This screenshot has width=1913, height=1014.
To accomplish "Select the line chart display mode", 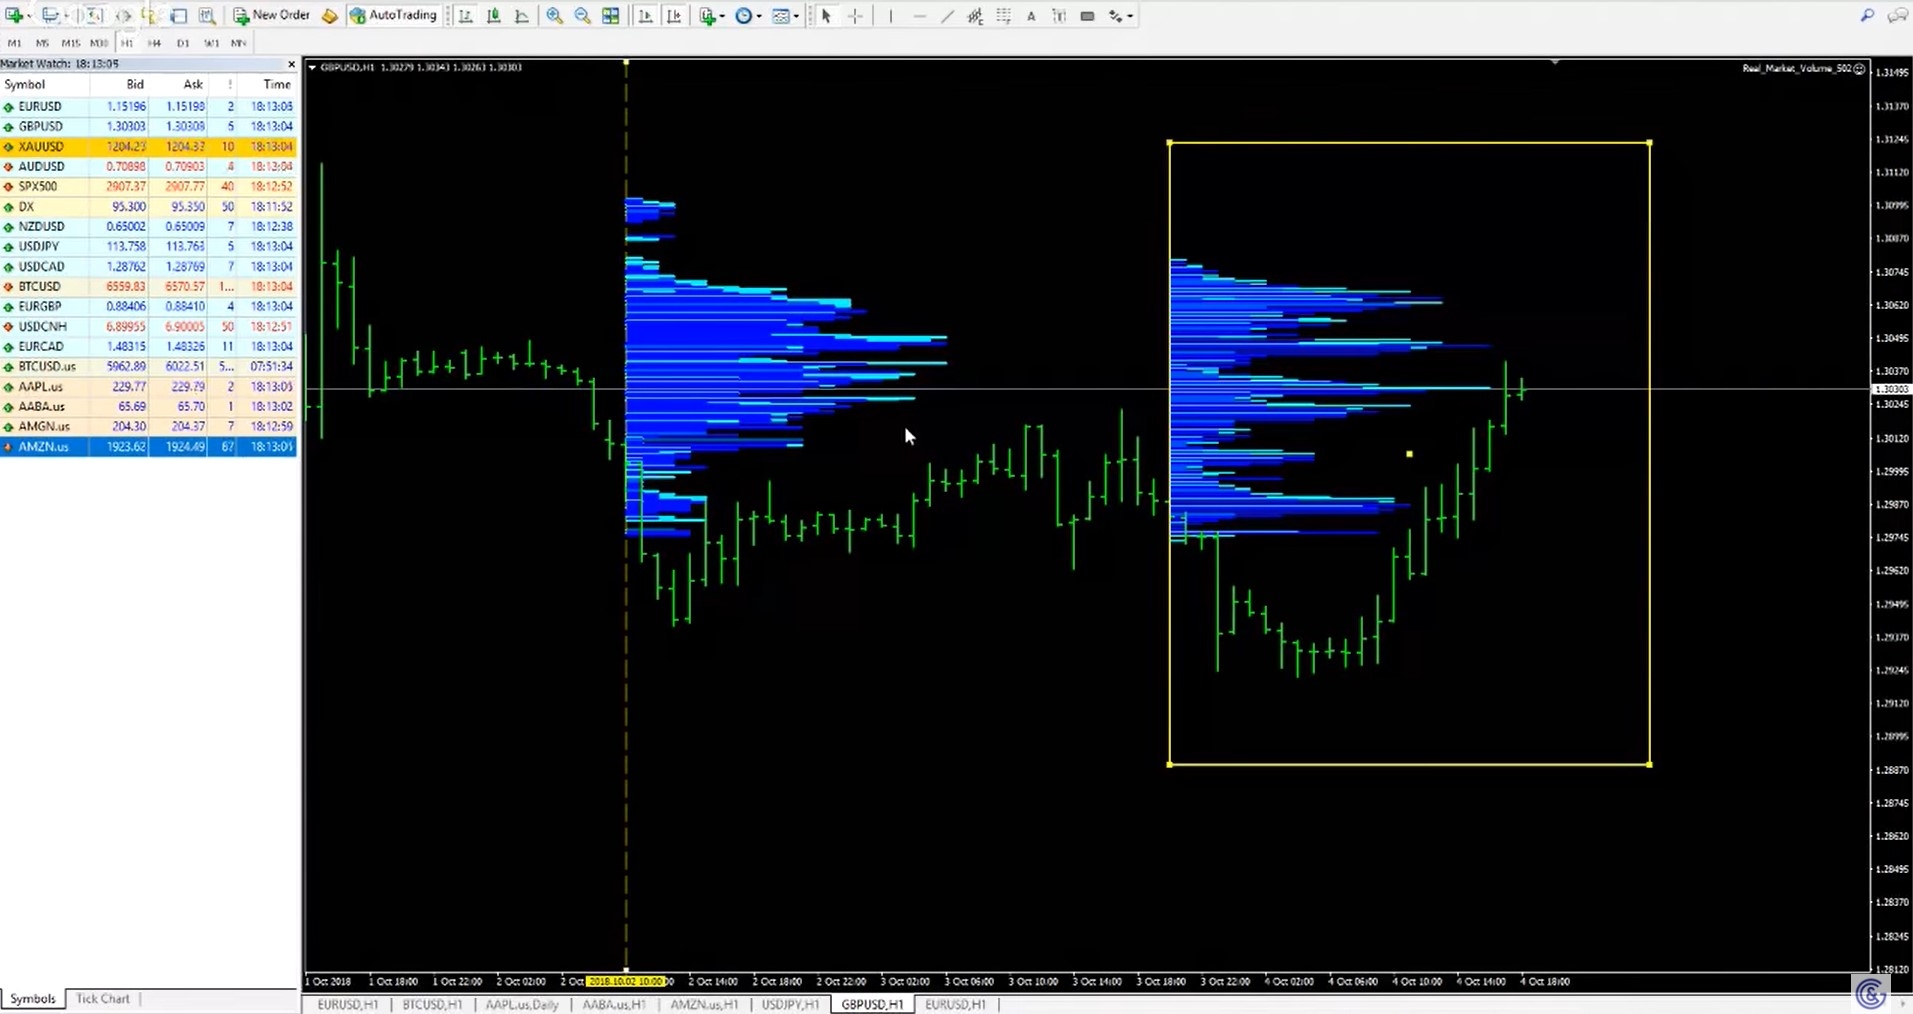I will (x=521, y=15).
